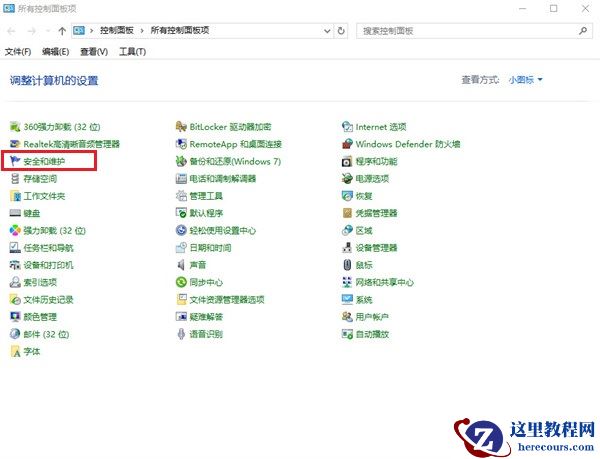Open the 轻松使用设置中心 link
Viewport: 600px width, 459px height.
pos(223,231)
